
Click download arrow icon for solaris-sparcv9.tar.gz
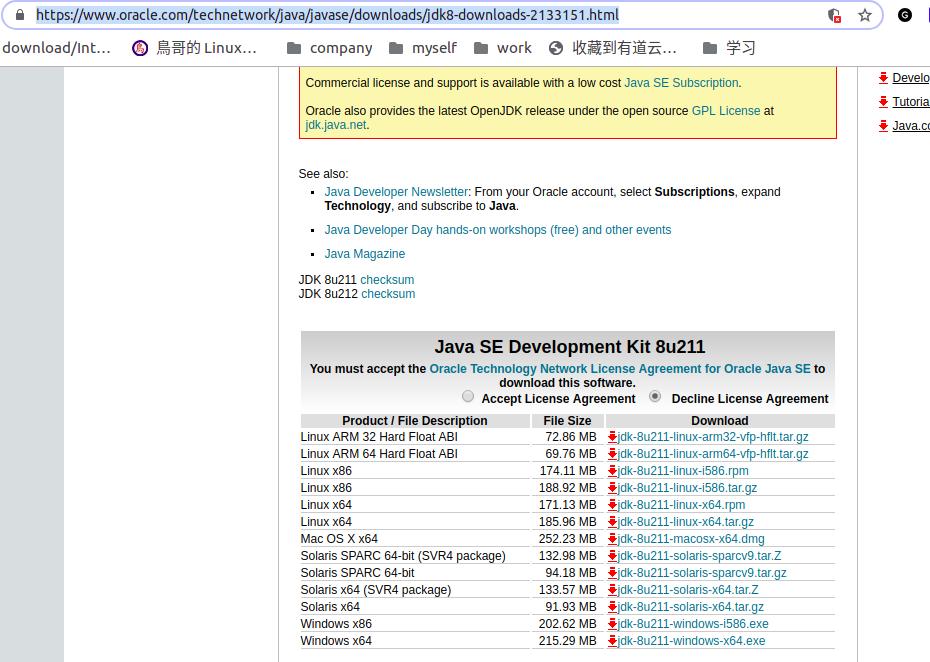tap(612, 574)
